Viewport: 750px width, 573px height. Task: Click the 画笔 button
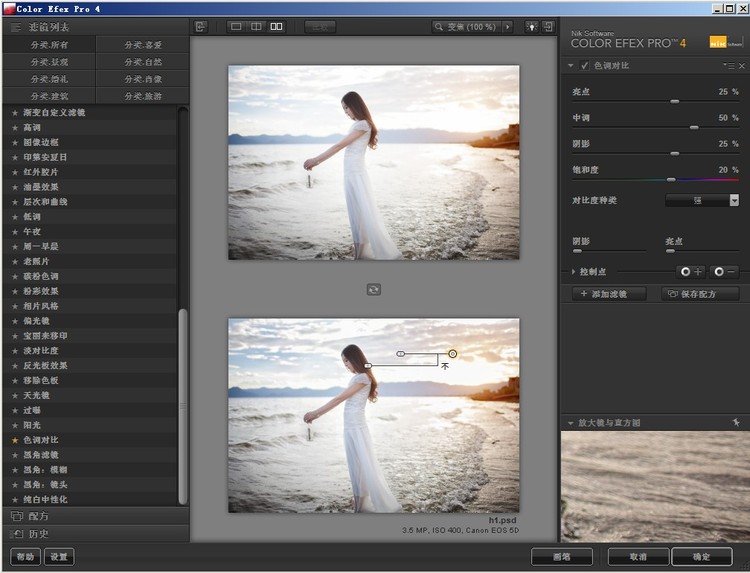pyautogui.click(x=562, y=557)
